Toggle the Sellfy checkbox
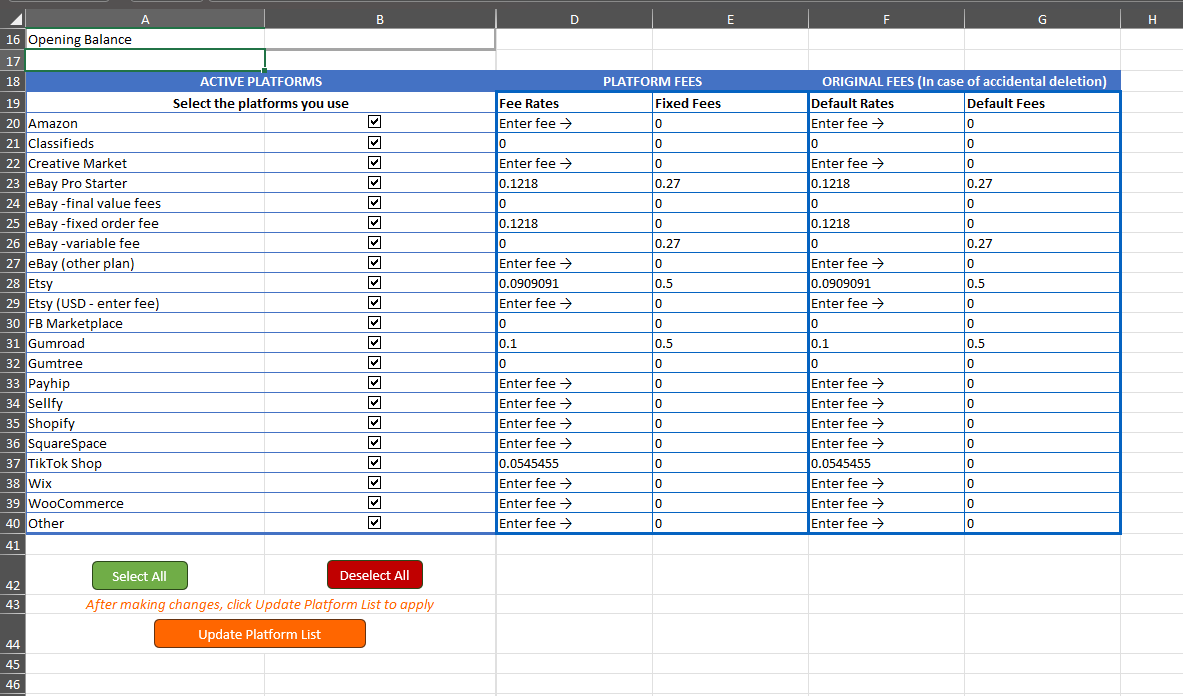 tap(374, 402)
